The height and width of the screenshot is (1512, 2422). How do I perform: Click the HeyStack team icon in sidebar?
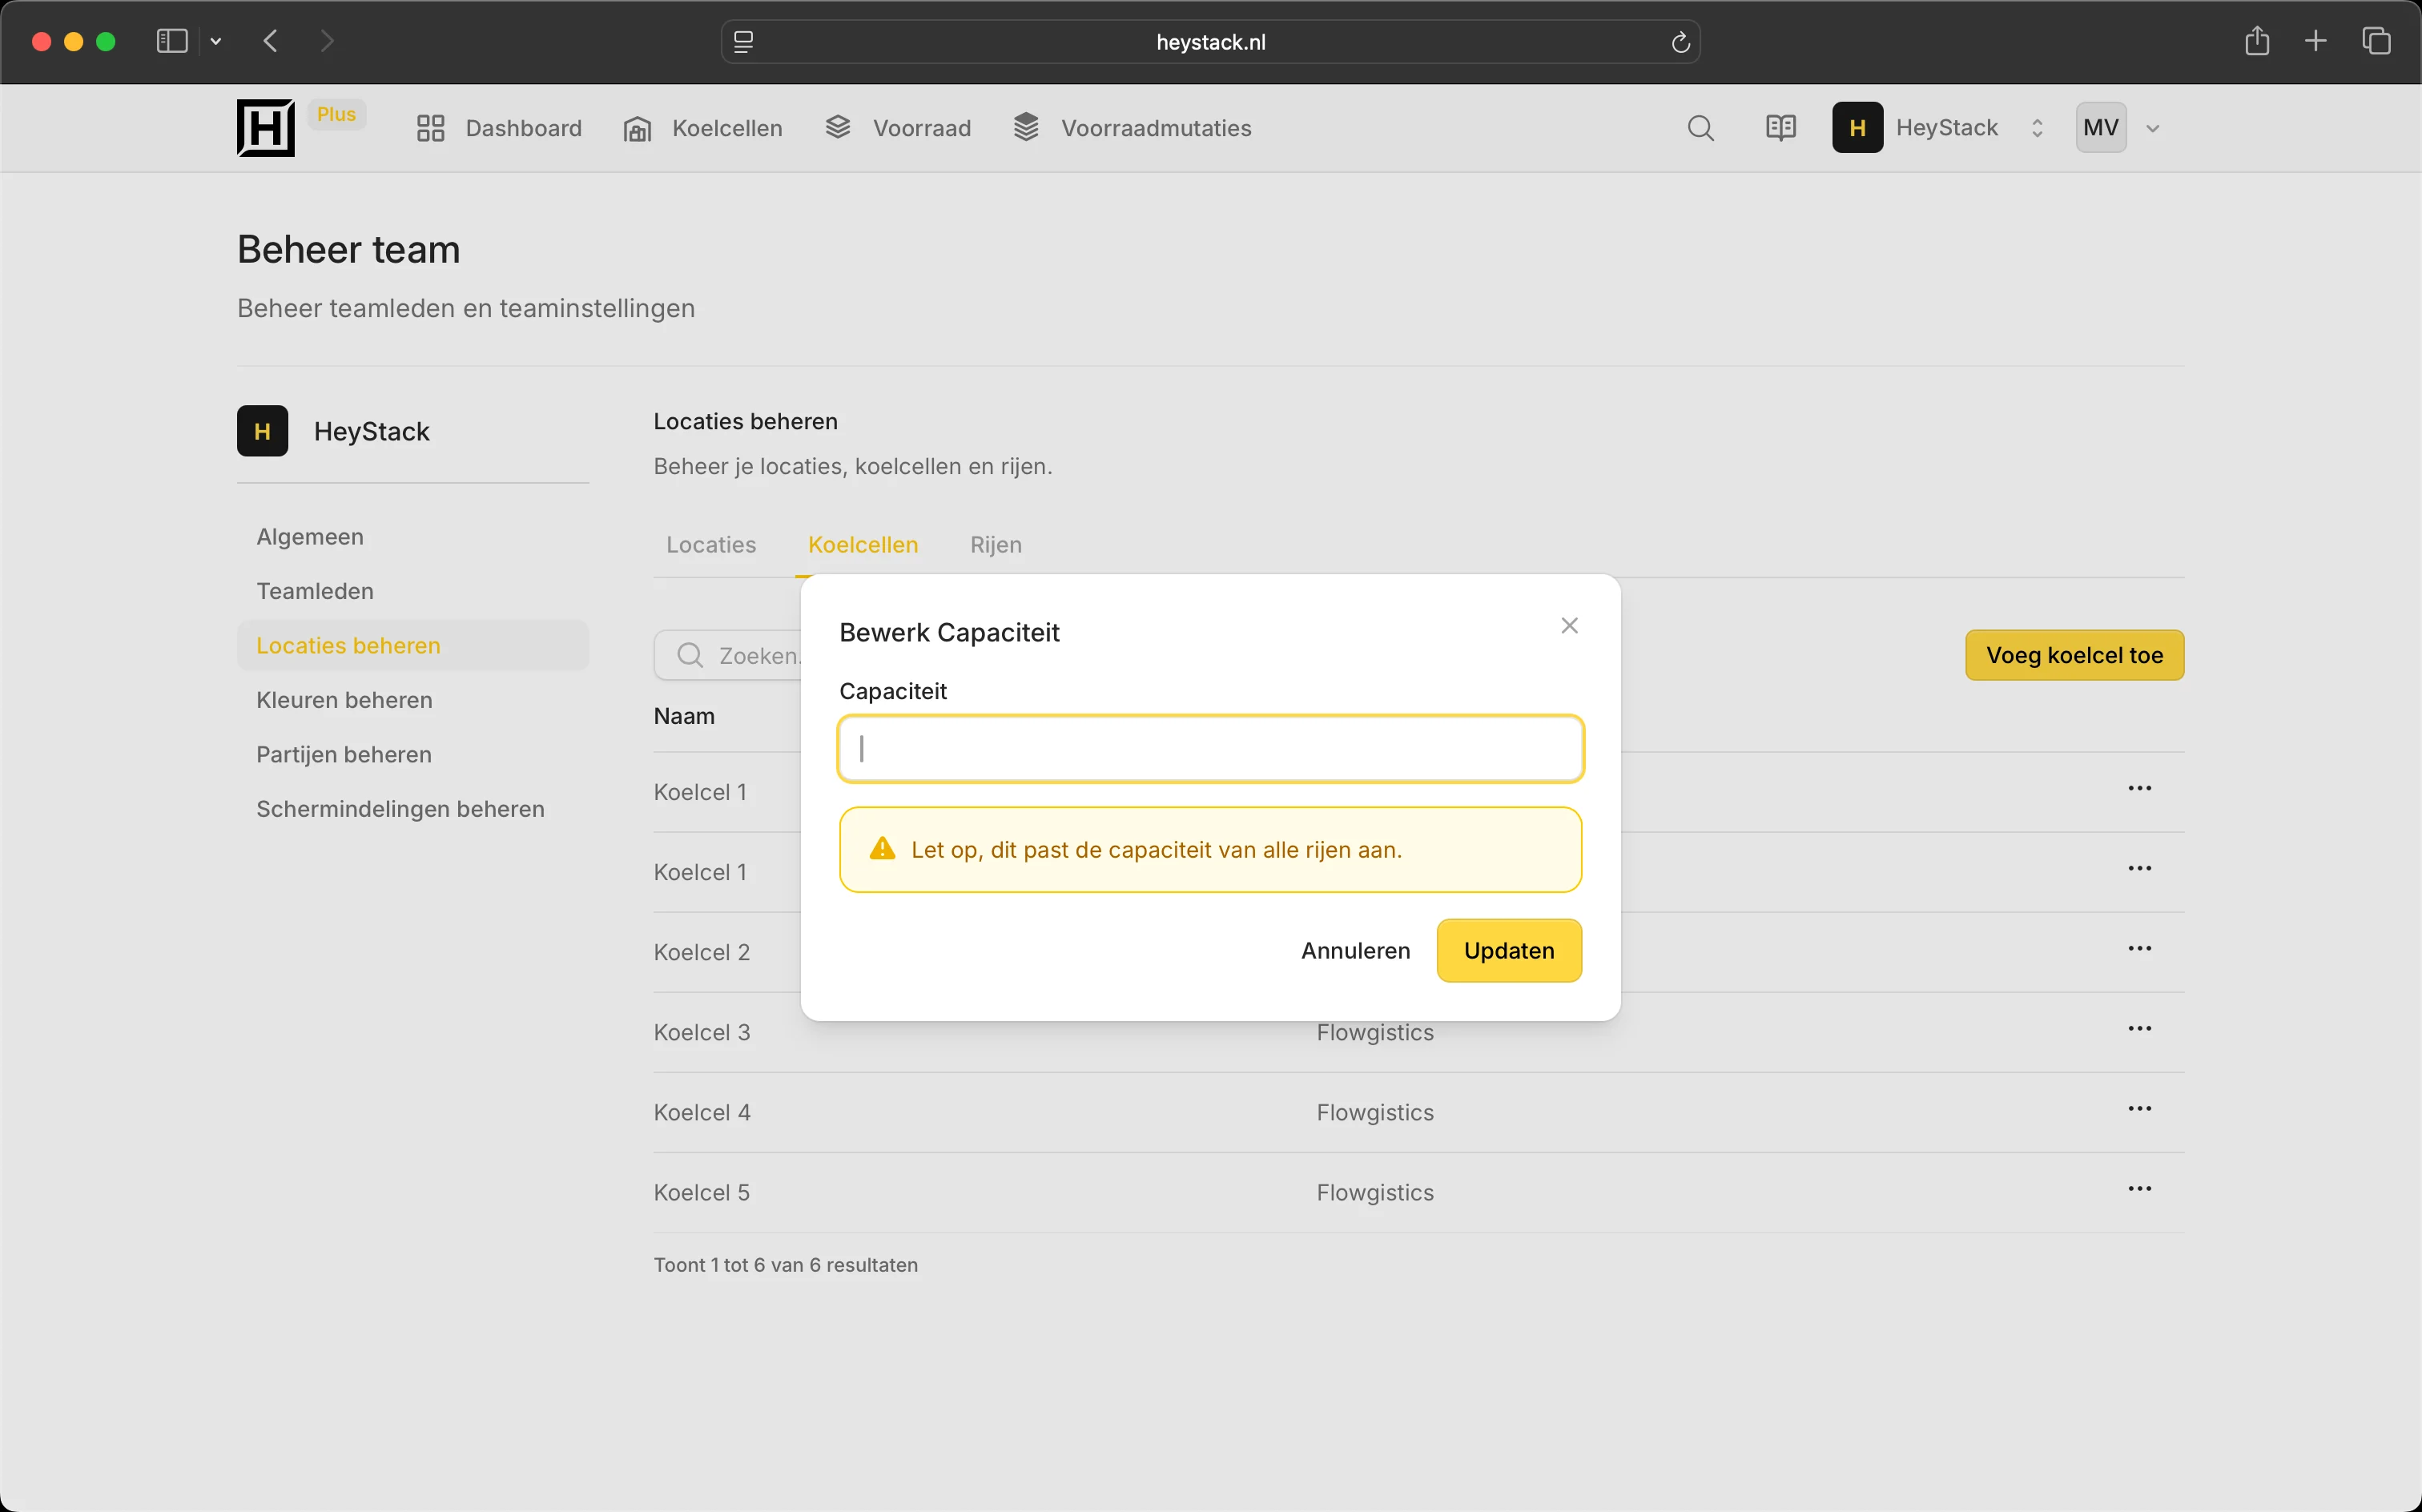pos(263,431)
